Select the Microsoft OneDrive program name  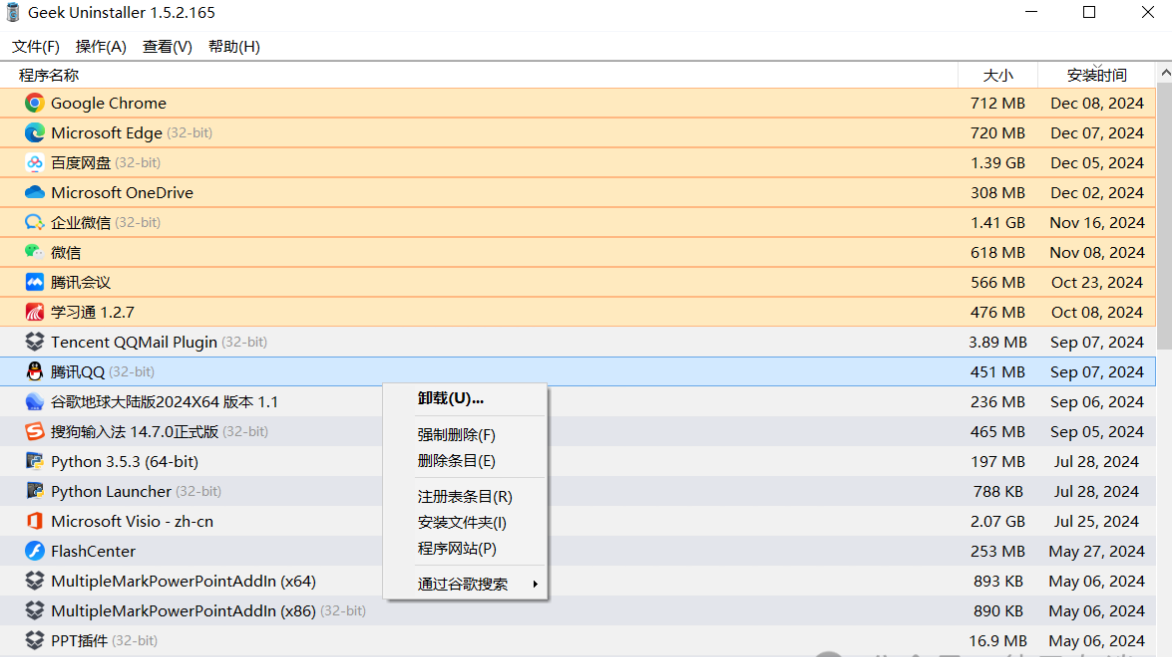point(122,192)
